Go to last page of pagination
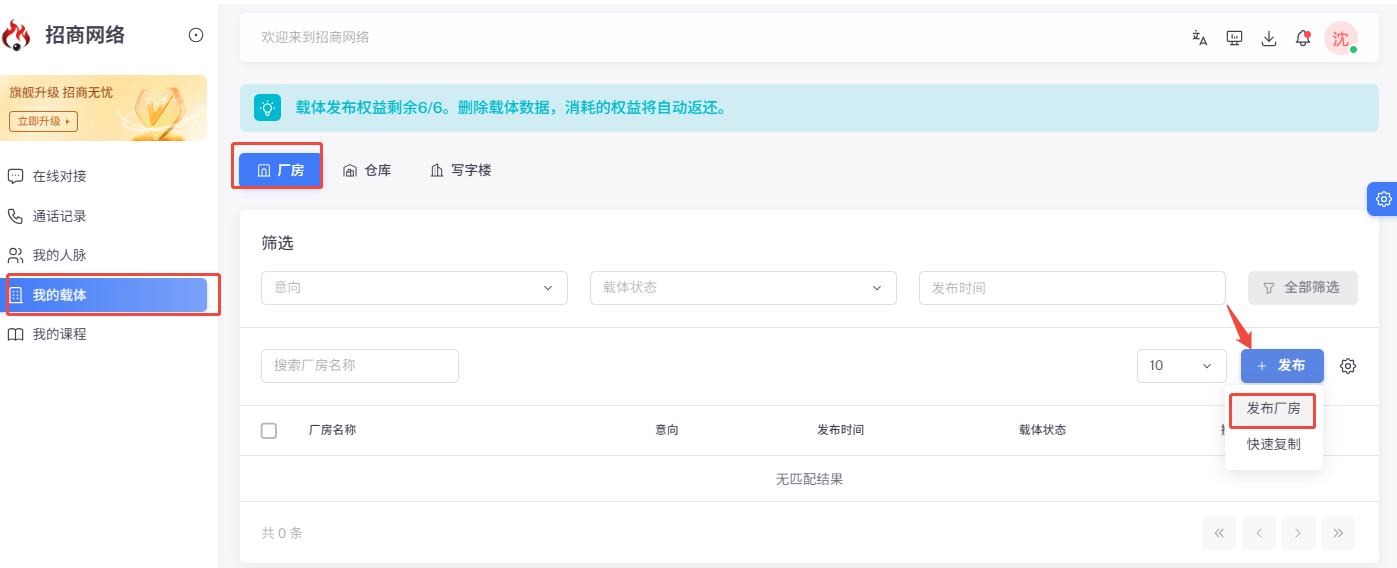 (1338, 533)
